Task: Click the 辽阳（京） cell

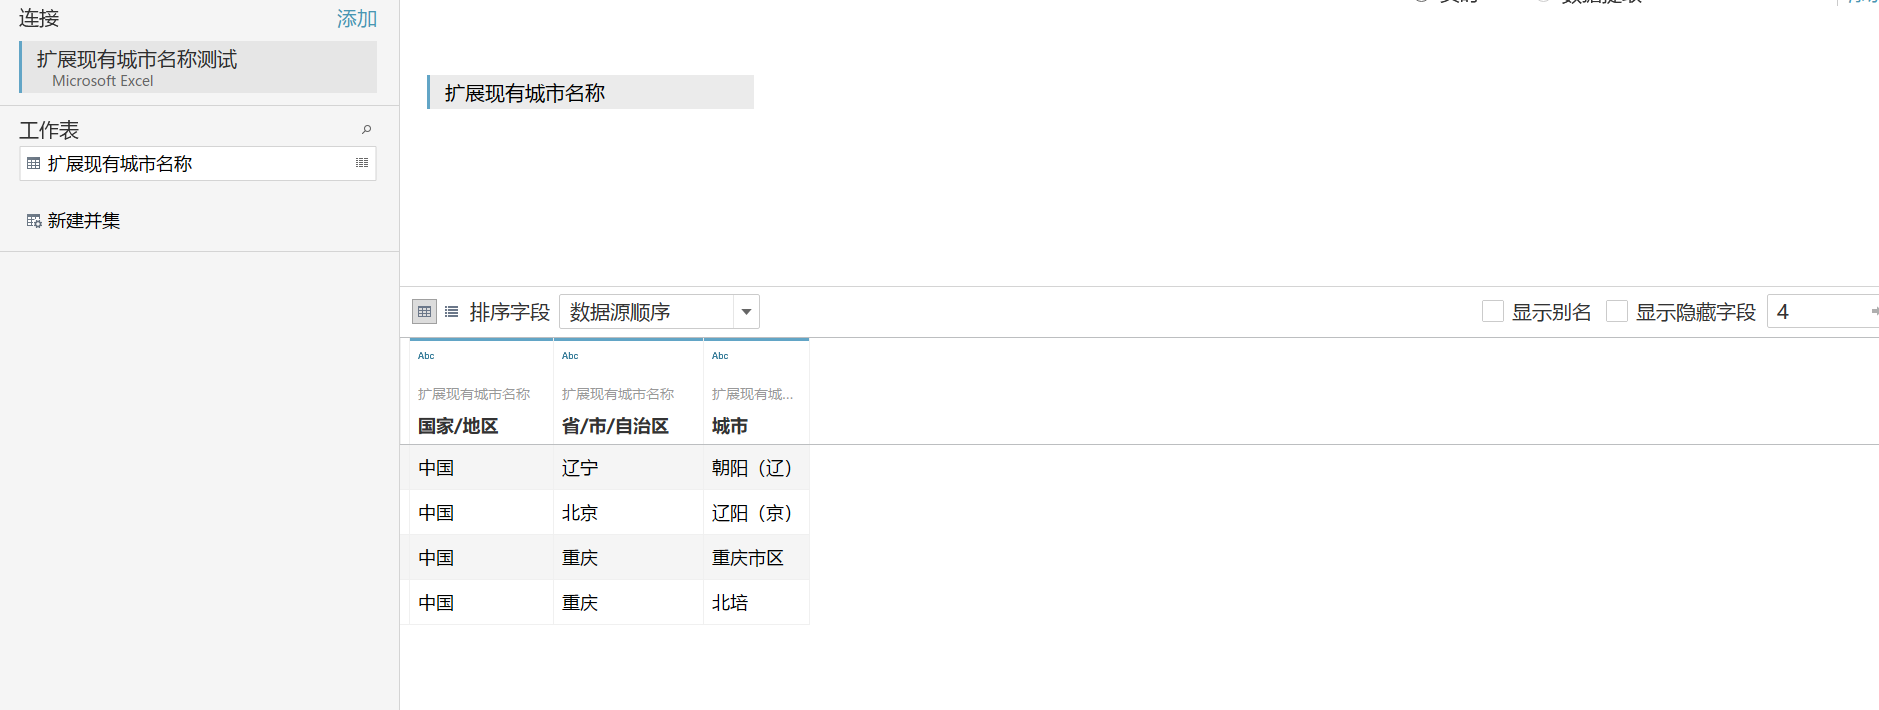Action: (756, 512)
